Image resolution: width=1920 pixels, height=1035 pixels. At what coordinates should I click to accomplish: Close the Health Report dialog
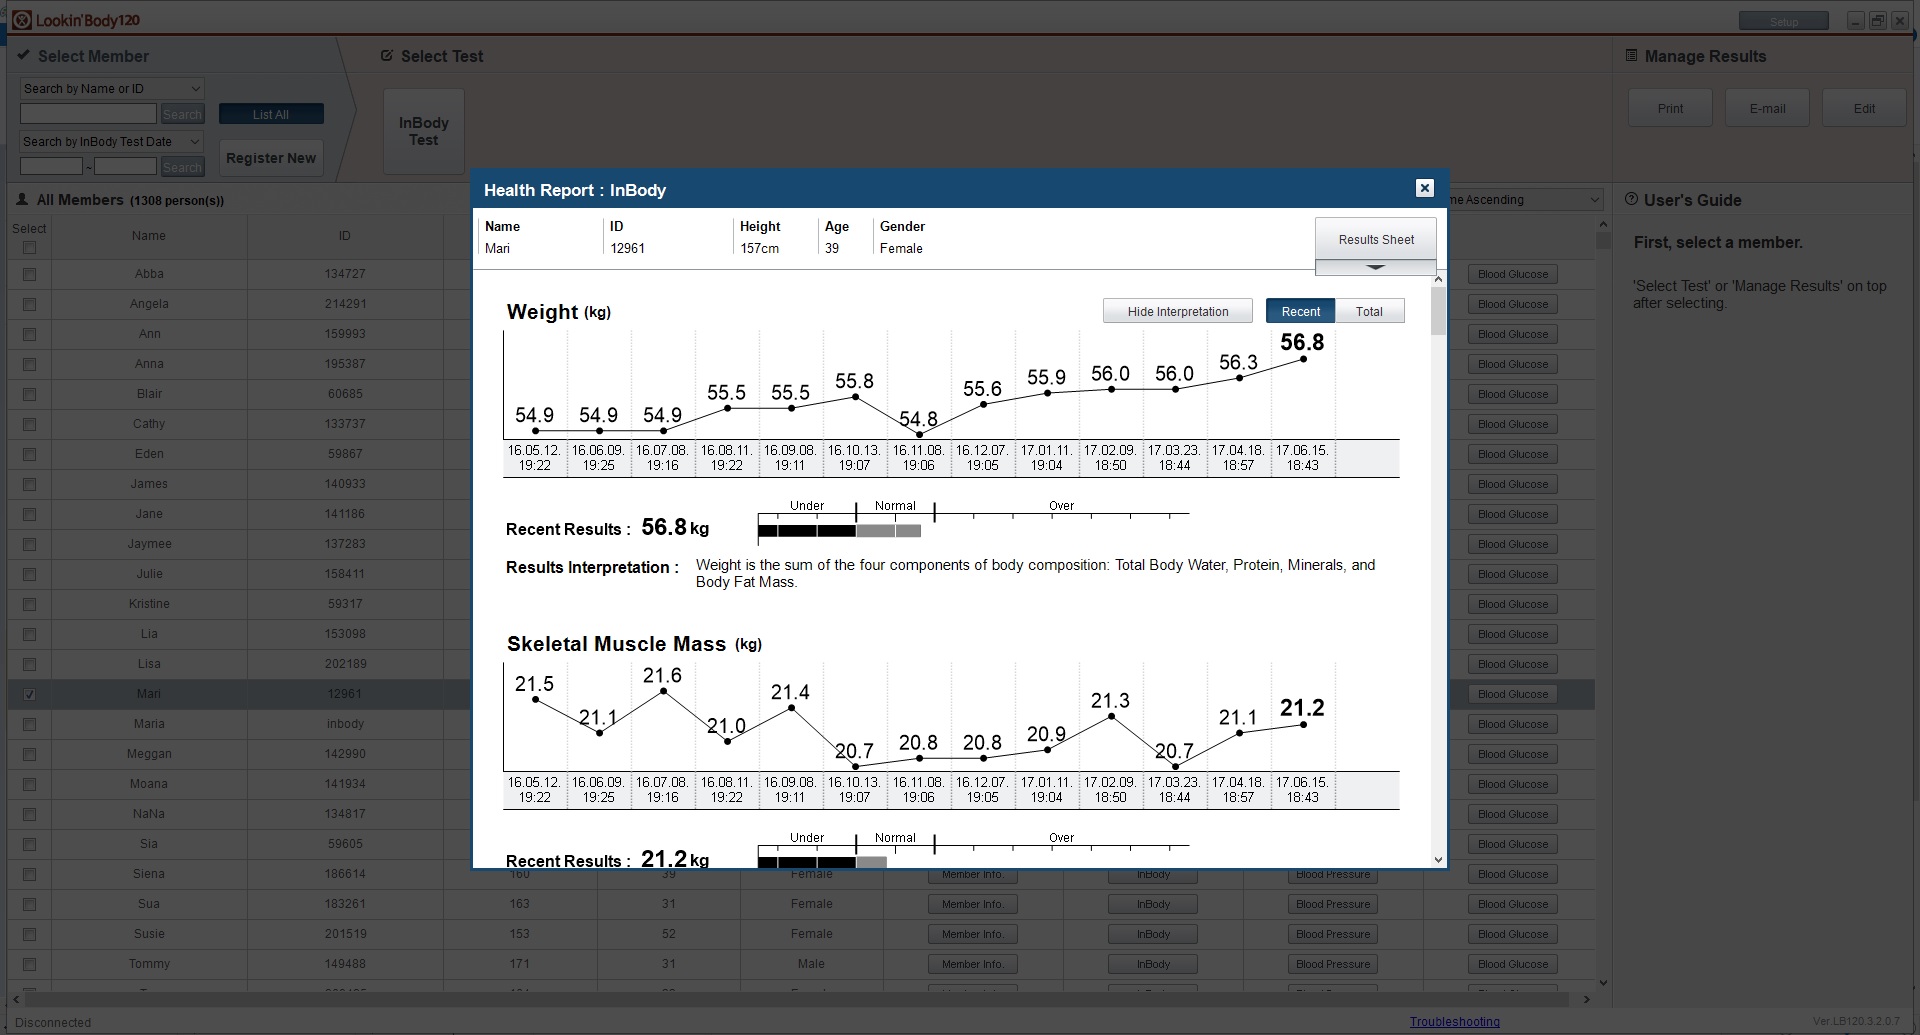point(1425,188)
